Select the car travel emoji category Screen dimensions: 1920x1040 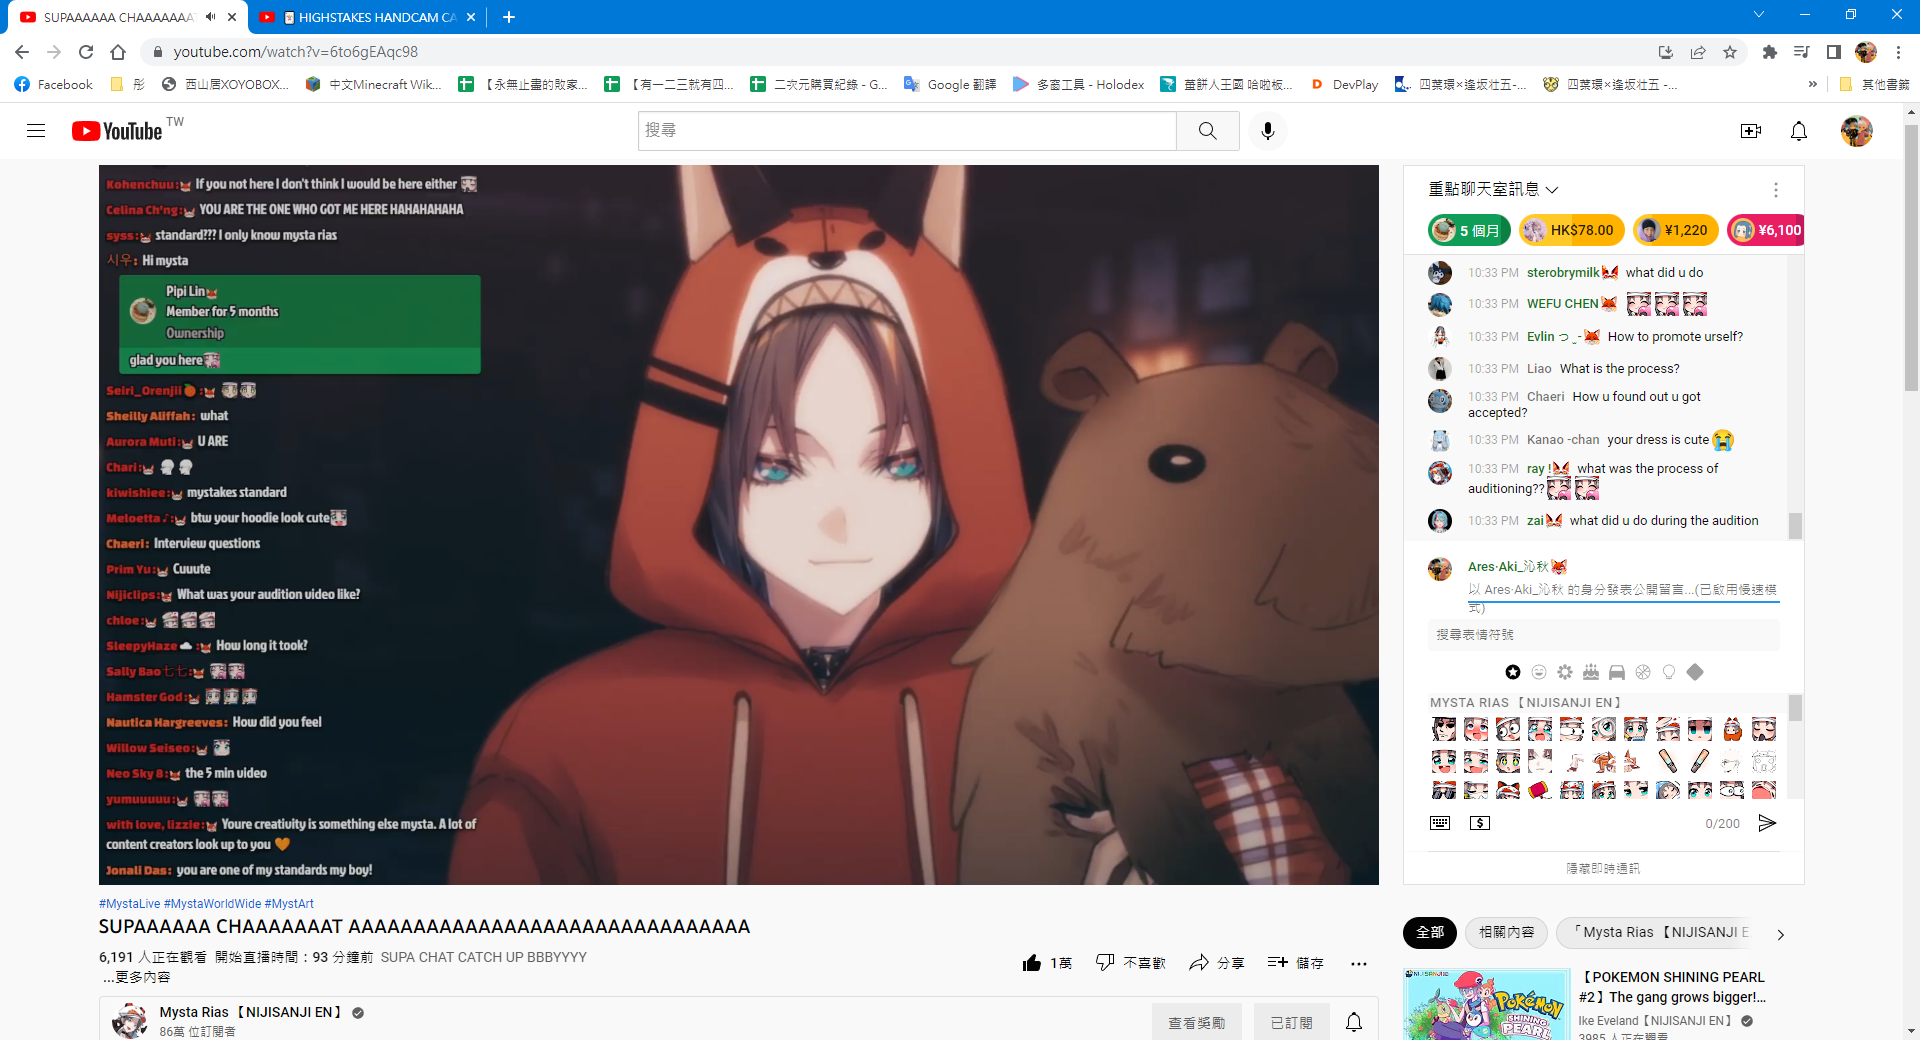1617,672
